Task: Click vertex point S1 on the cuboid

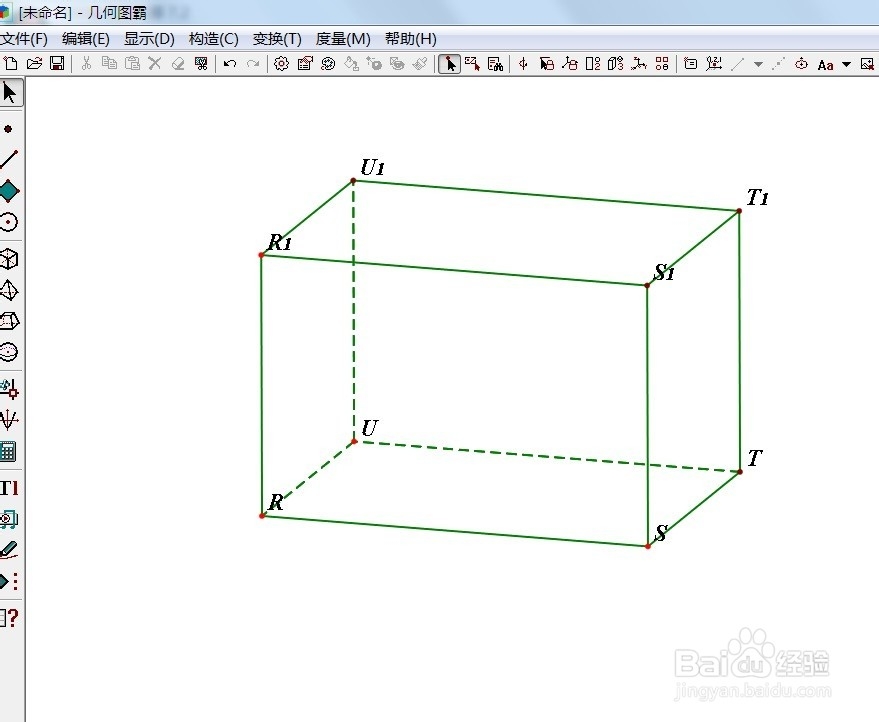Action: coord(647,285)
